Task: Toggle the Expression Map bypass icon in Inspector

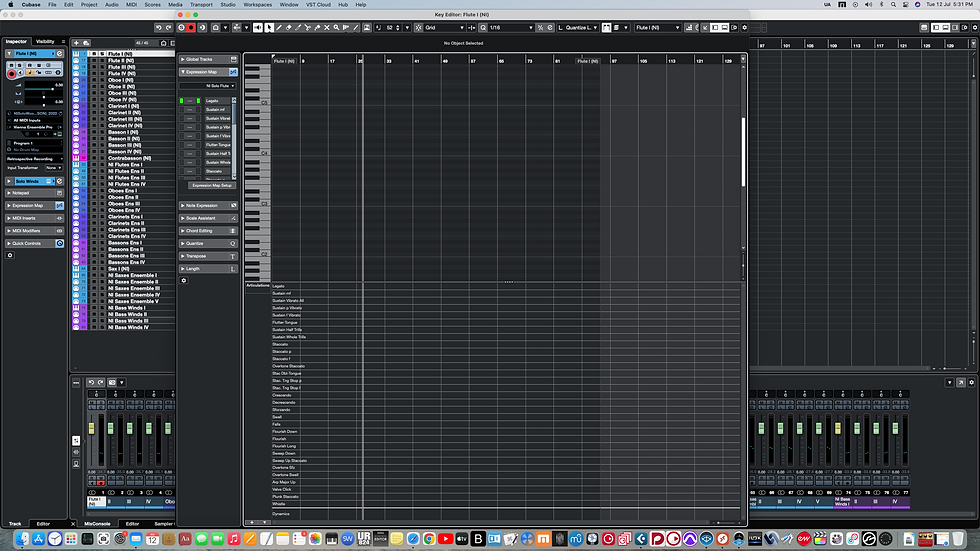Action: tap(59, 206)
